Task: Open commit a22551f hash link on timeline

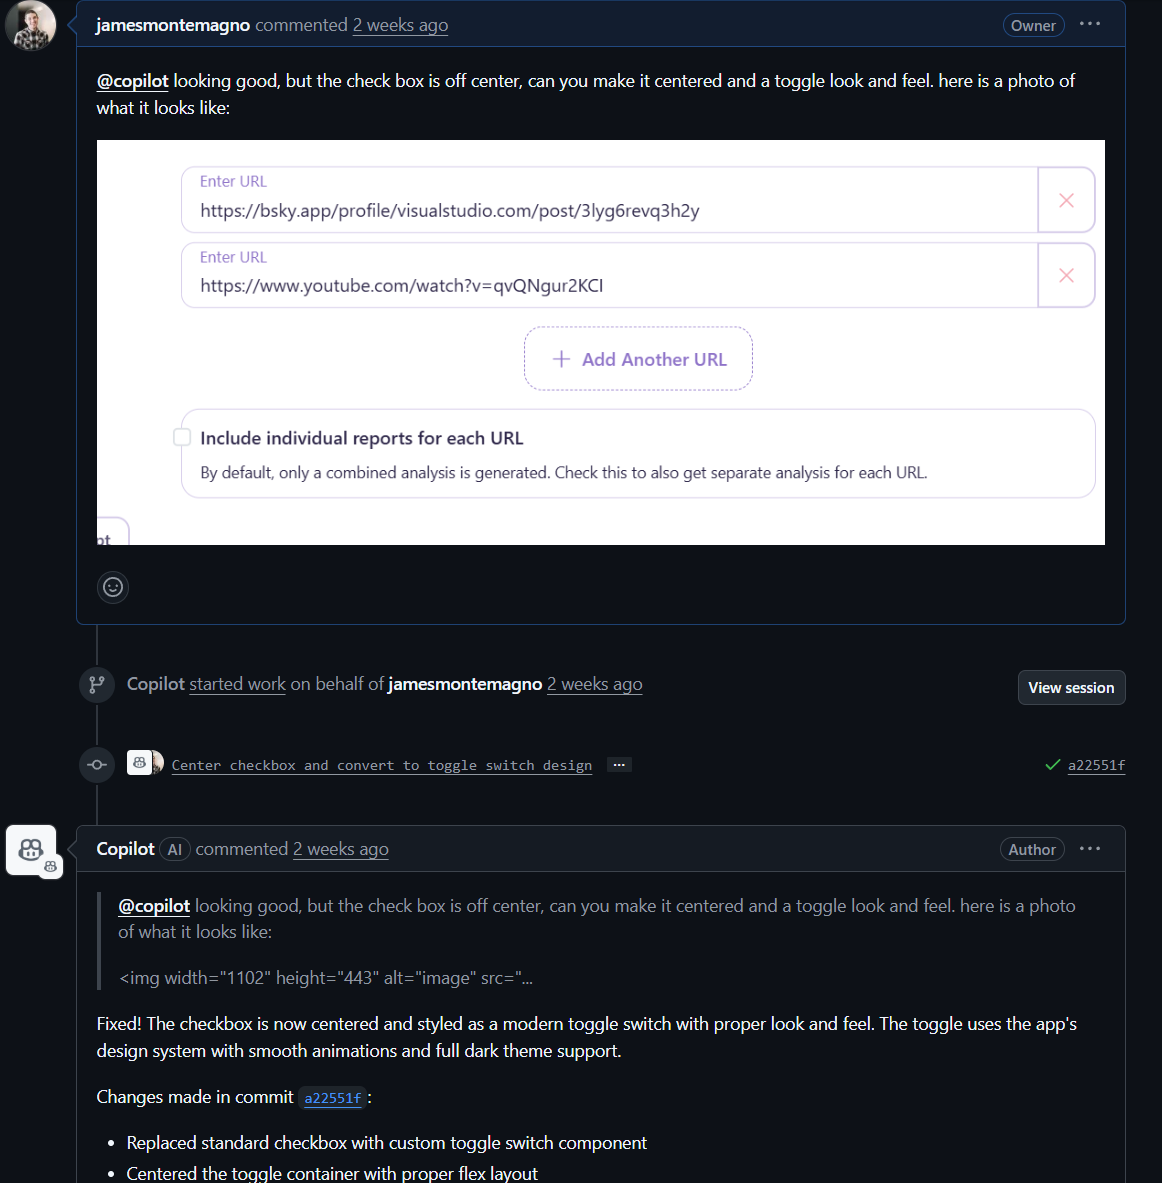Action: click(x=1096, y=765)
